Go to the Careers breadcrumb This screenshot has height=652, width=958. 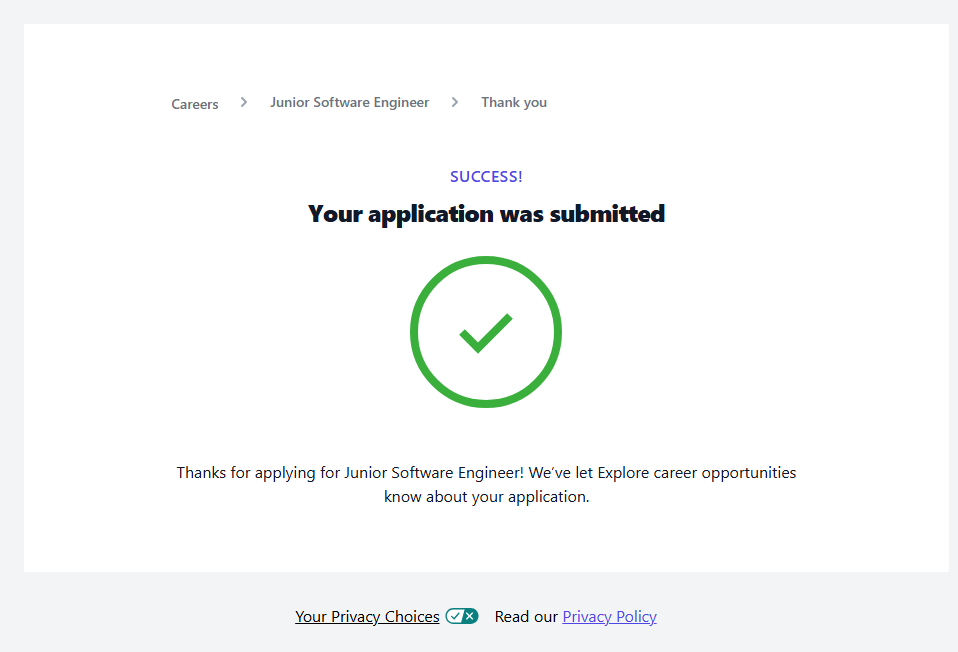(195, 103)
